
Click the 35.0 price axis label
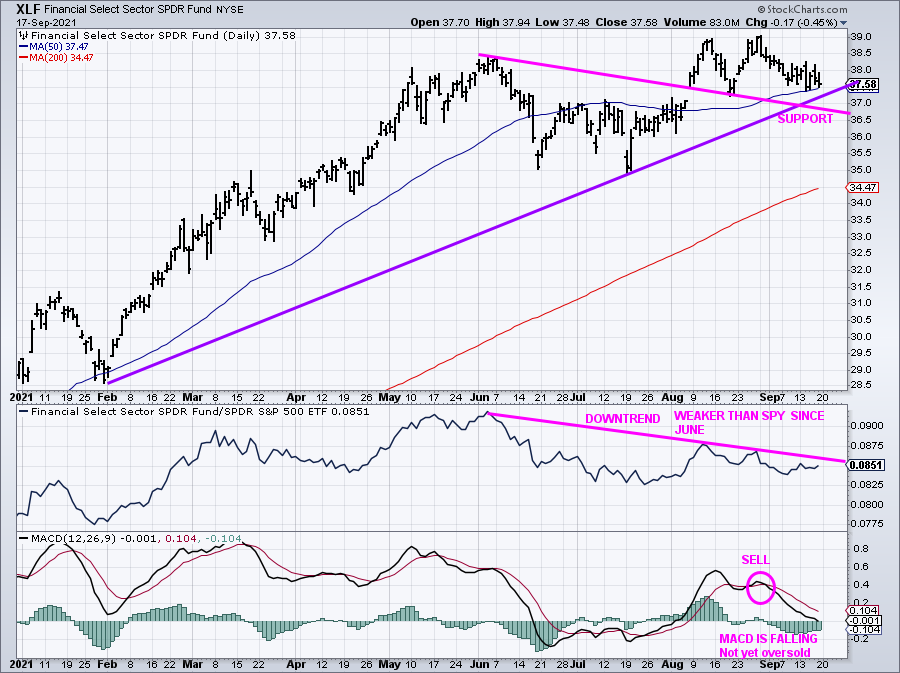[x=862, y=170]
